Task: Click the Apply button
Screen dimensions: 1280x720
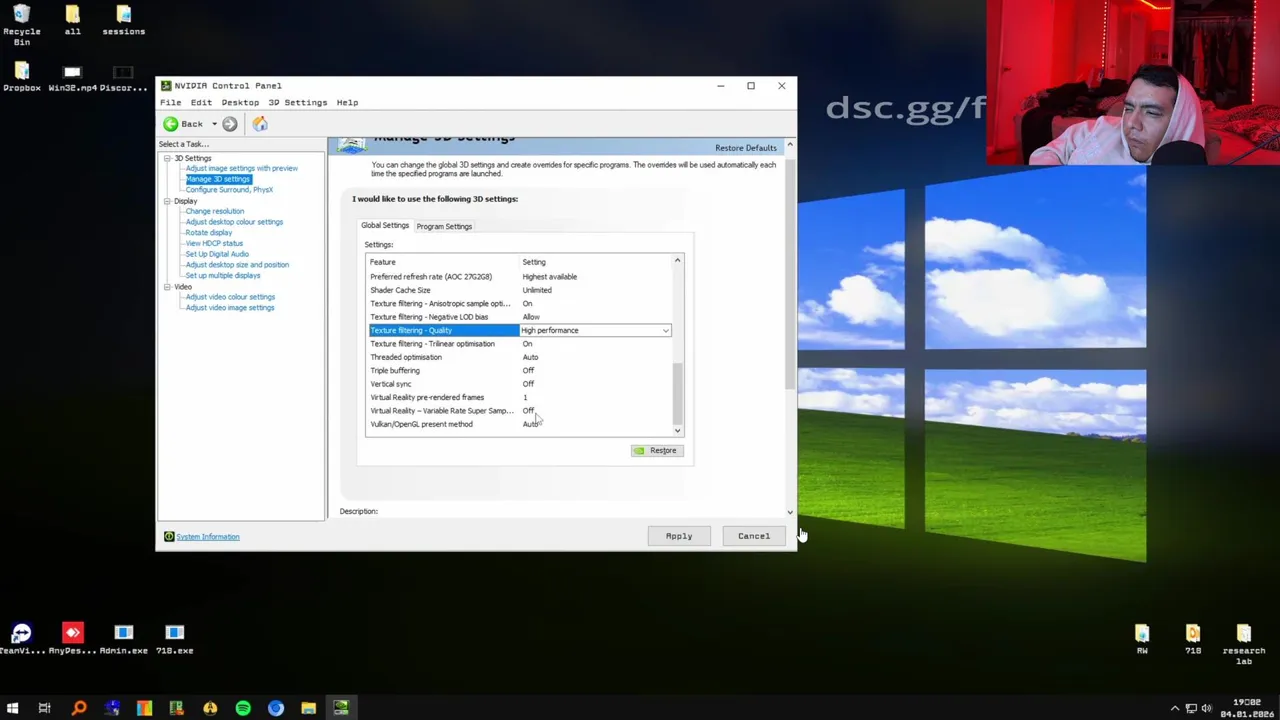Action: tap(679, 536)
